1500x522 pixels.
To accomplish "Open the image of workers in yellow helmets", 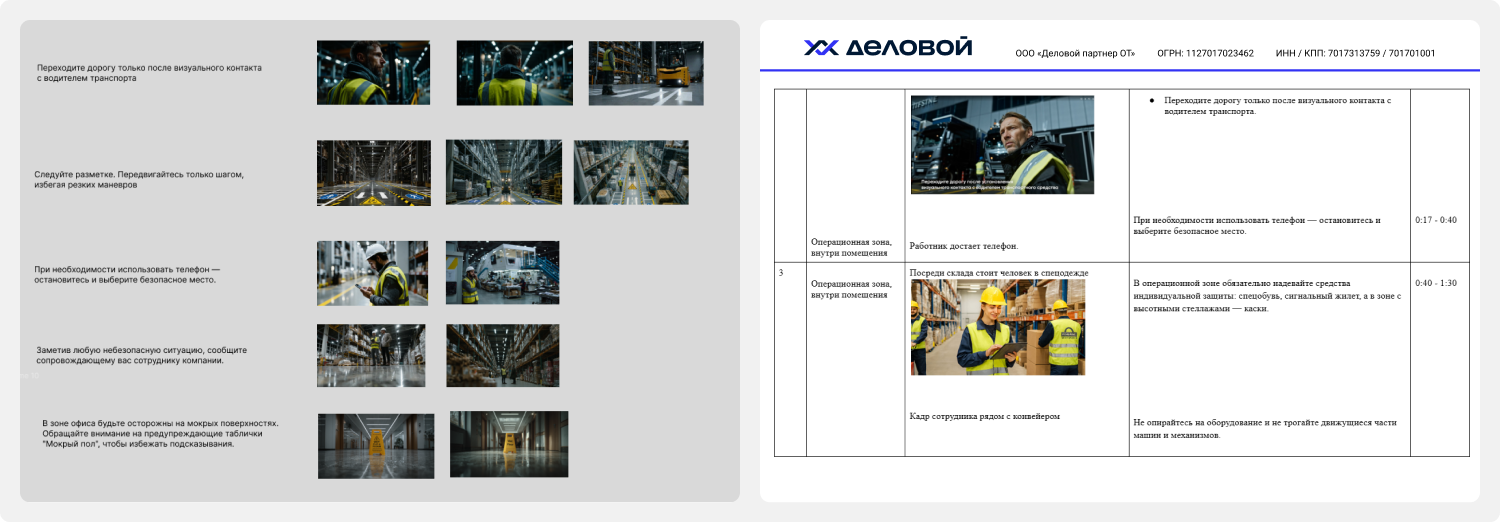I will coord(998,327).
